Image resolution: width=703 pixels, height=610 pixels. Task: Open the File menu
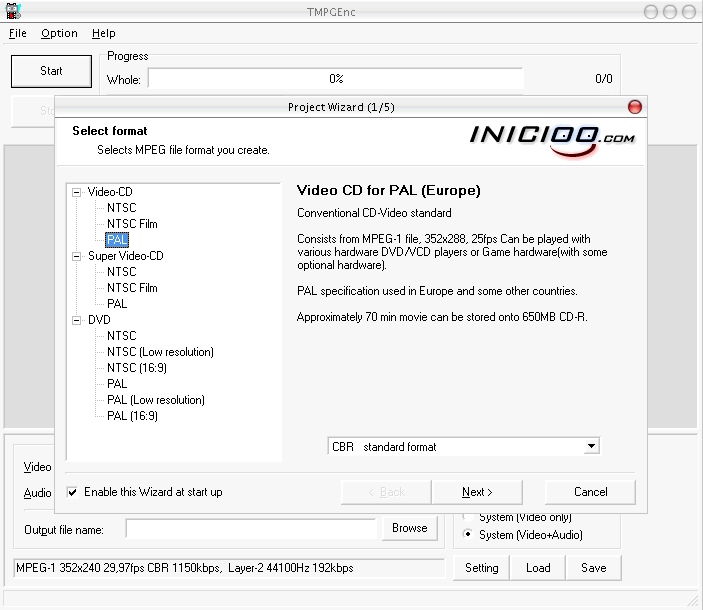pyautogui.click(x=17, y=33)
